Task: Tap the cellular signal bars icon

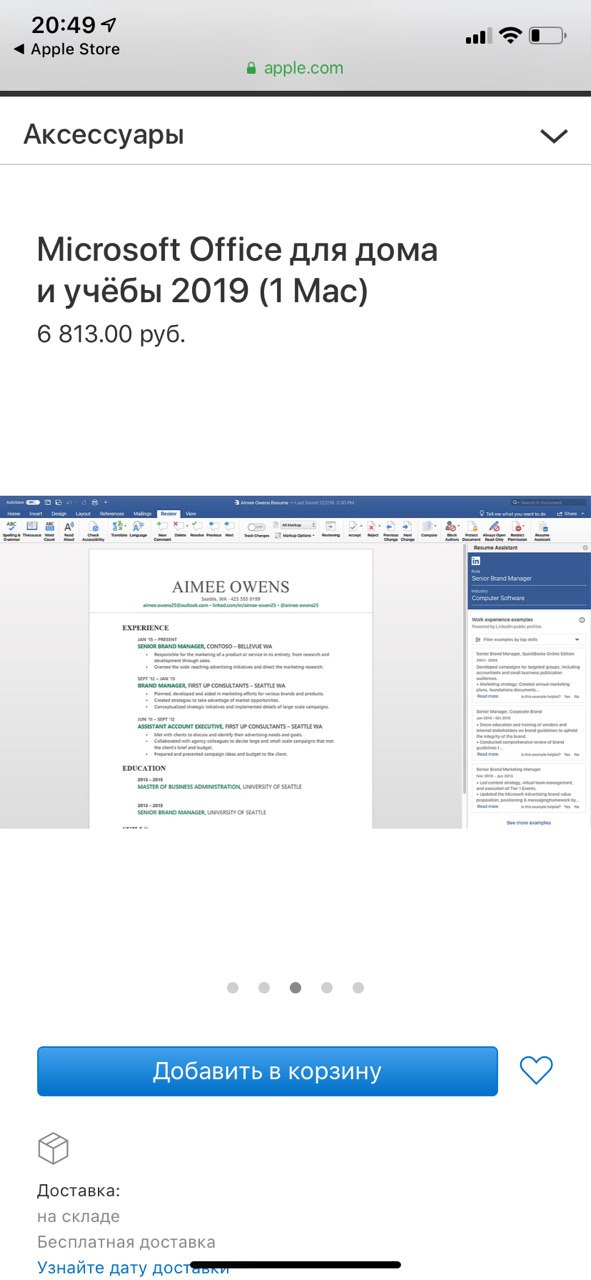Action: pyautogui.click(x=479, y=36)
